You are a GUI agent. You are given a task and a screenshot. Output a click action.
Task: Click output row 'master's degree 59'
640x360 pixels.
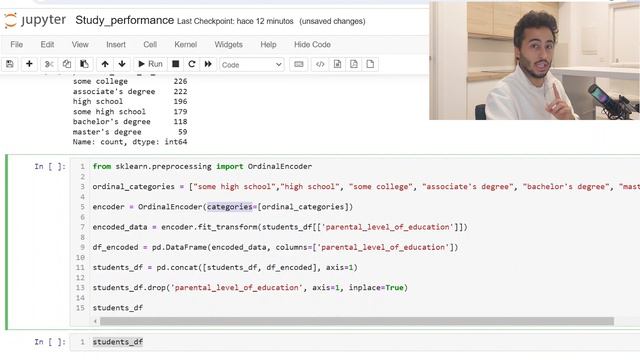pyautogui.click(x=130, y=132)
